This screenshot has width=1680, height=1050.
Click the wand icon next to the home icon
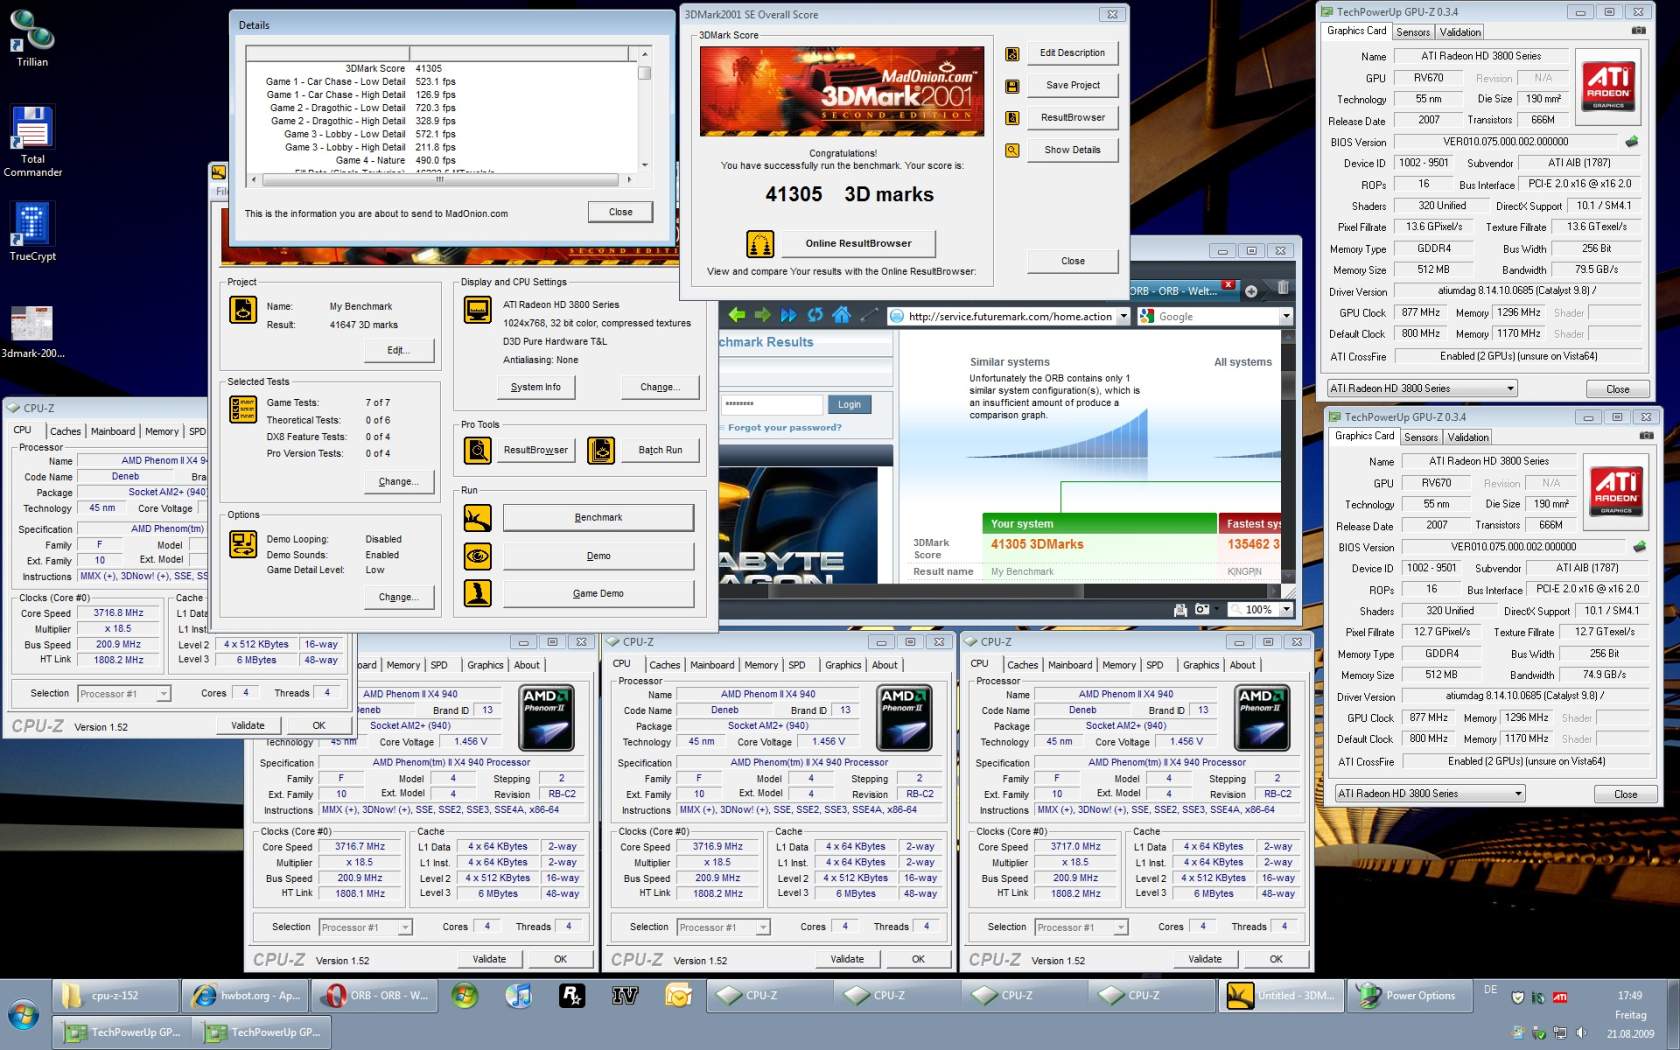click(869, 315)
